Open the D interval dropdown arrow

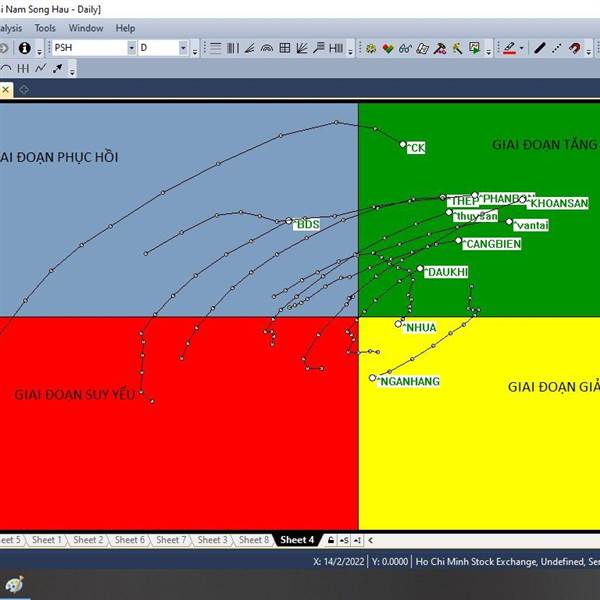tap(183, 48)
